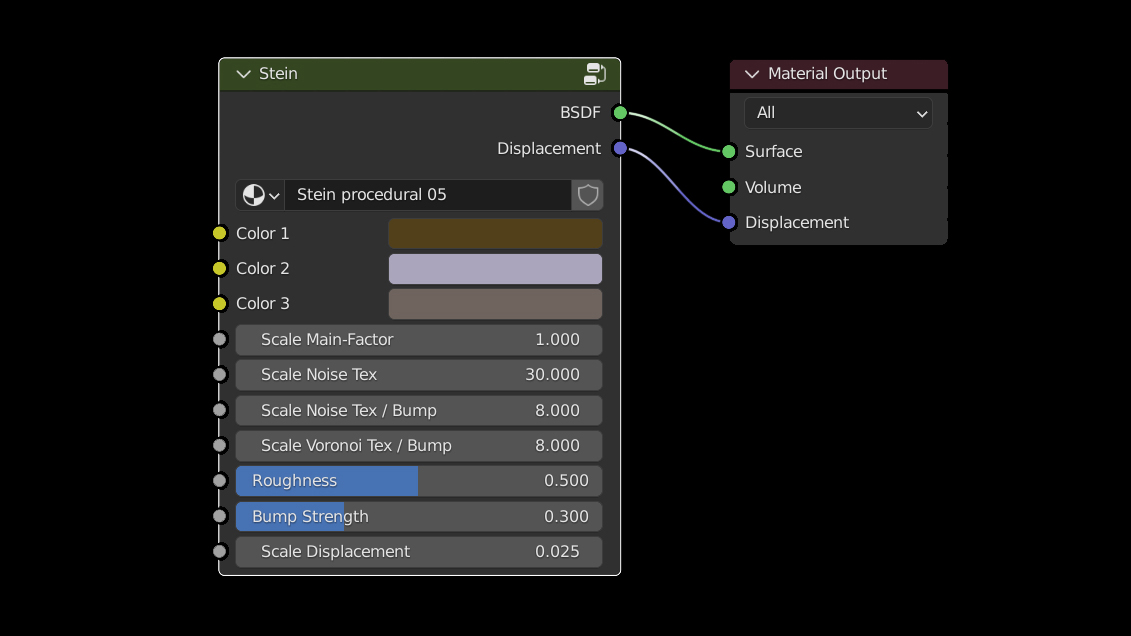Open the Color 3 swatch
Viewport: 1131px width, 636px height.
pyautogui.click(x=495, y=304)
